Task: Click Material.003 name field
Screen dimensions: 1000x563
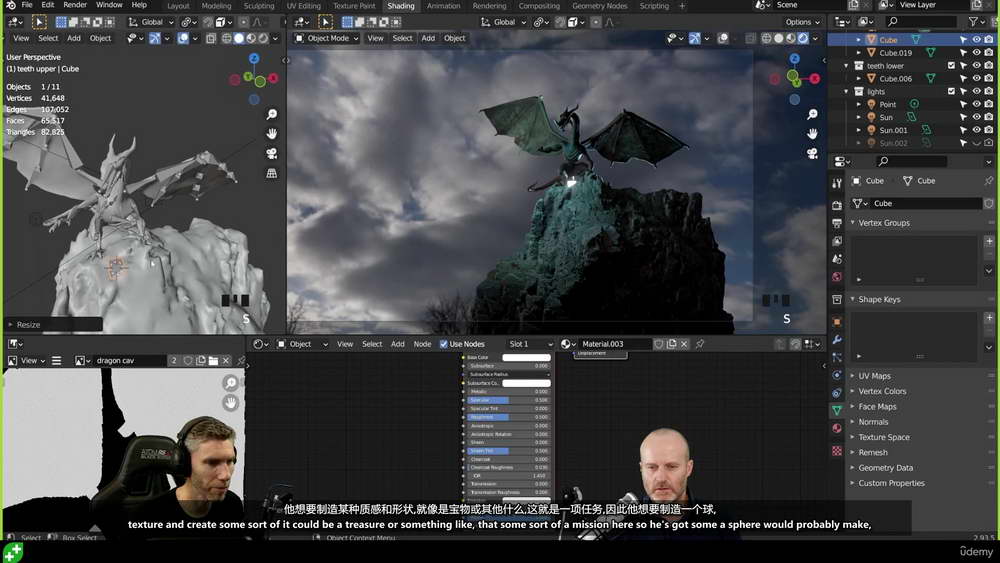Action: 615,344
